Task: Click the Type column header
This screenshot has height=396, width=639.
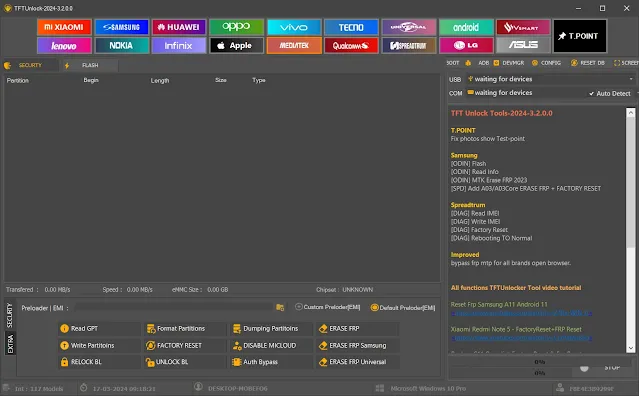Action: click(x=259, y=80)
